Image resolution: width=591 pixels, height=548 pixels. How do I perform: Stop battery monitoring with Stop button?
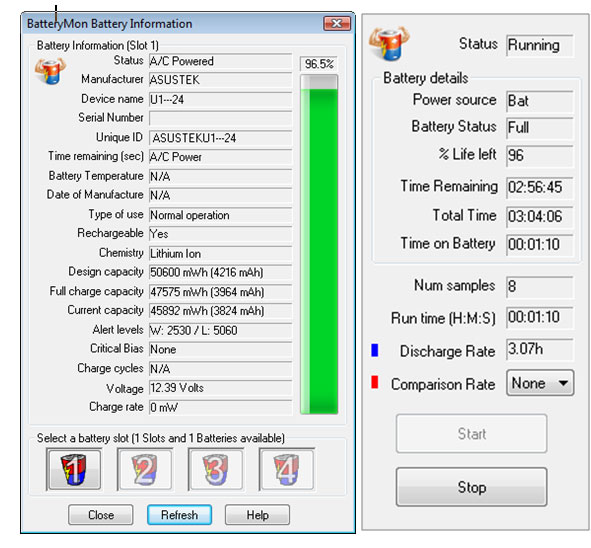click(x=472, y=487)
